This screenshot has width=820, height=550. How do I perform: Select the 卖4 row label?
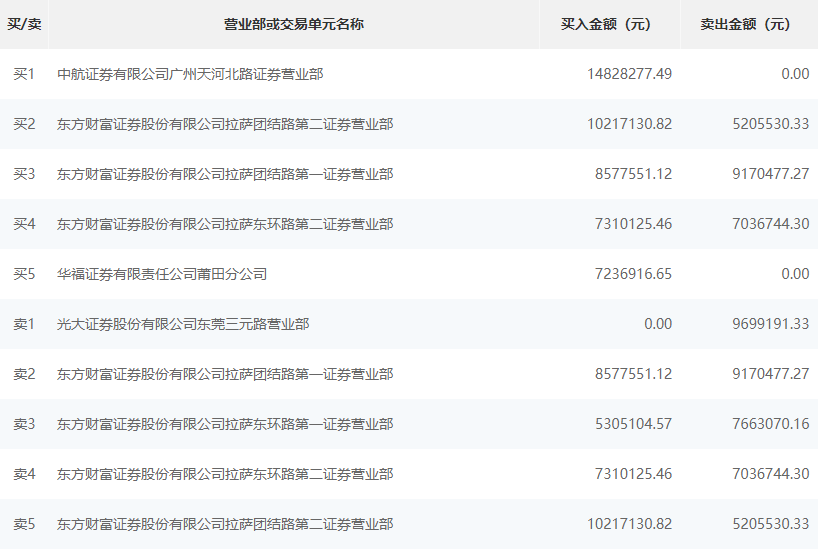click(x=24, y=474)
